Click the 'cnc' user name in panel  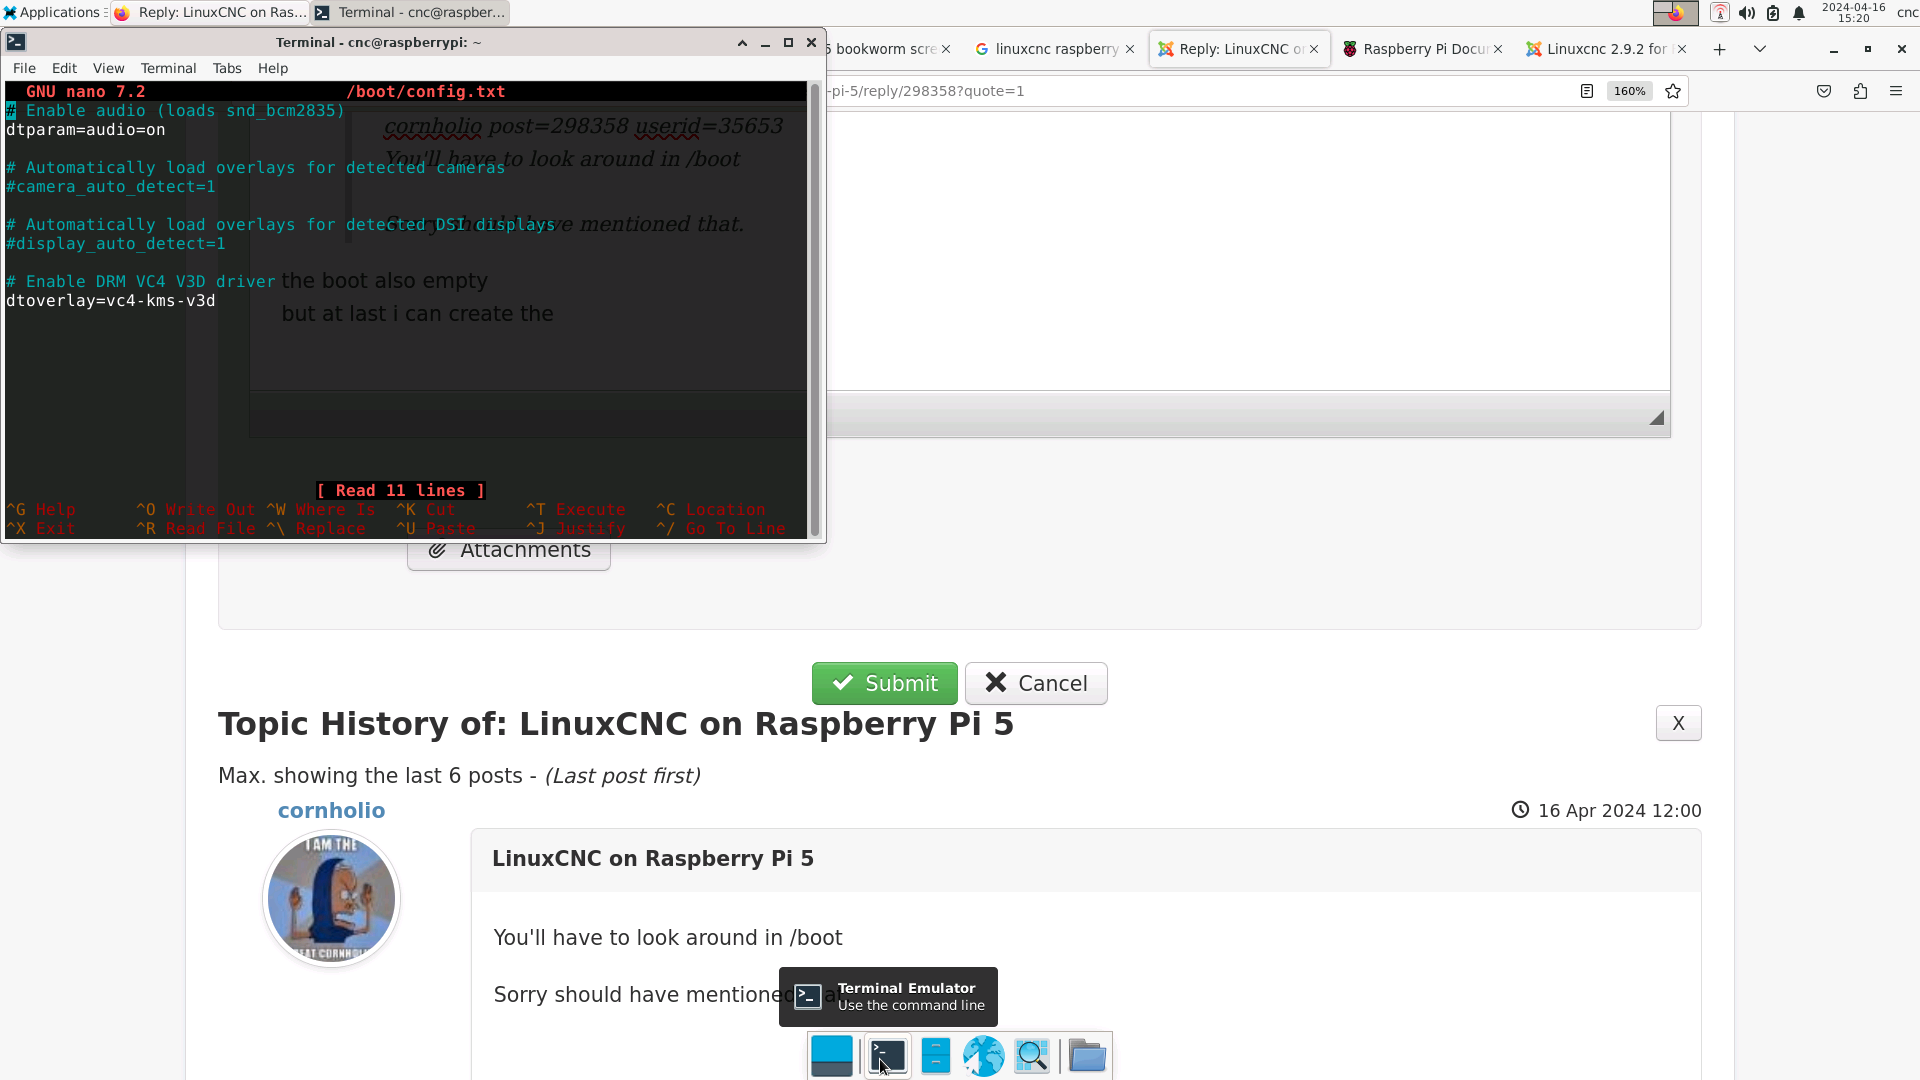[x=1907, y=13]
